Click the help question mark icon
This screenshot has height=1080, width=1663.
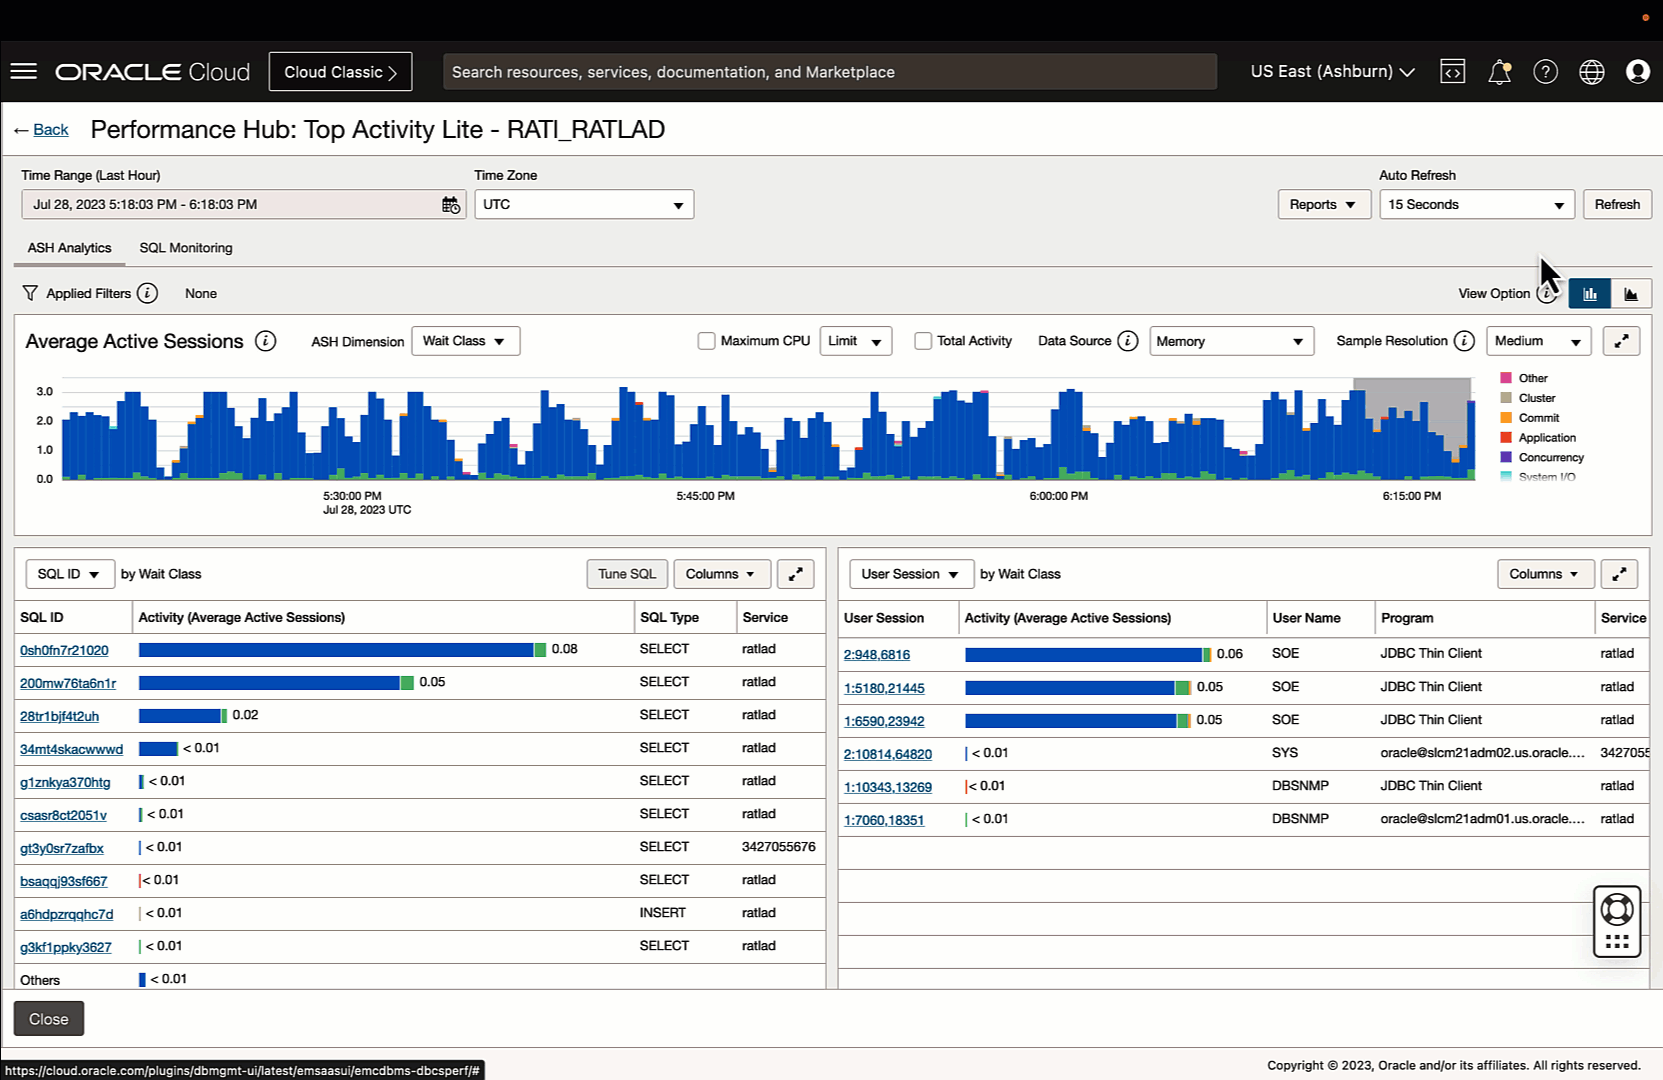coord(1545,71)
